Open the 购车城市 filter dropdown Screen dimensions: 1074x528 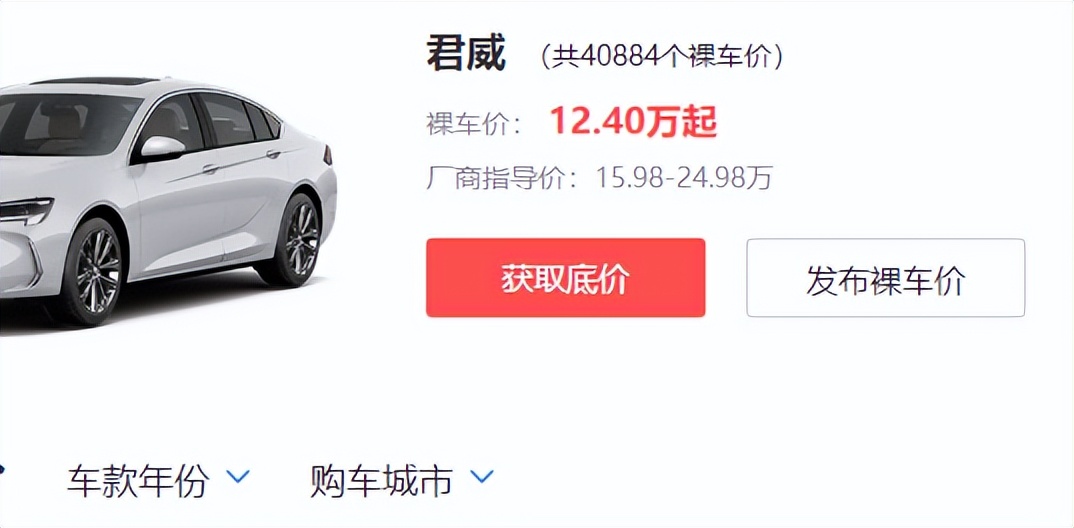(x=381, y=481)
